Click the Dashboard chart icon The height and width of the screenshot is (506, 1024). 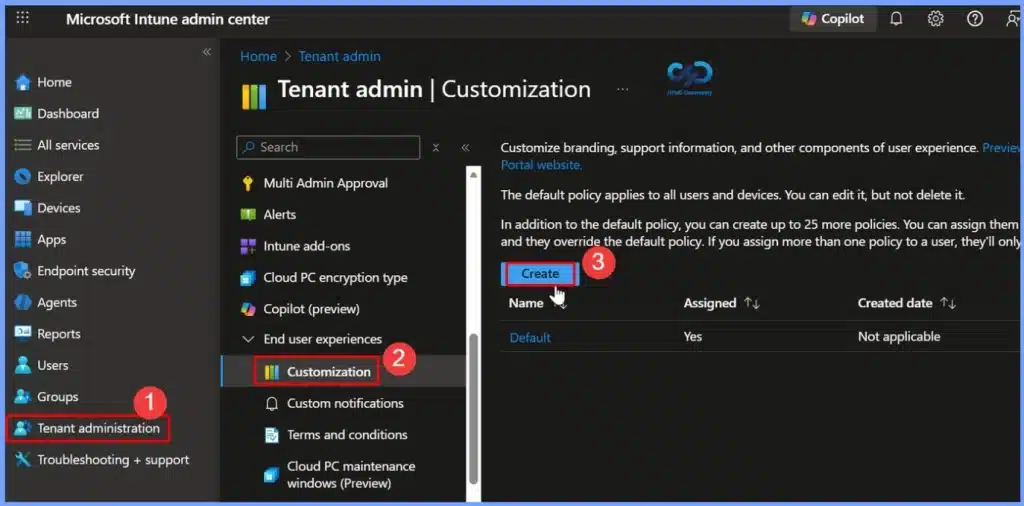[x=23, y=114]
